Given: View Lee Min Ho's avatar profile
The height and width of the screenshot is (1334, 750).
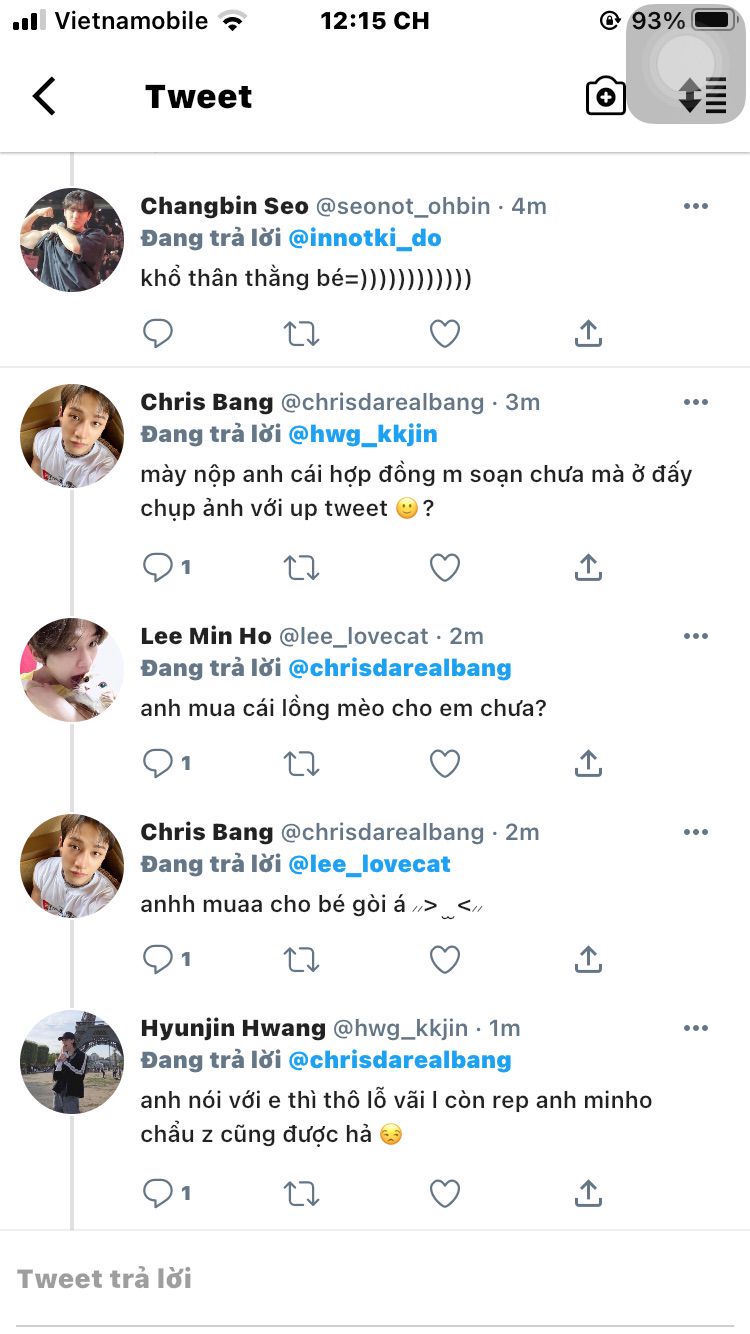Looking at the screenshot, I should coord(72,669).
